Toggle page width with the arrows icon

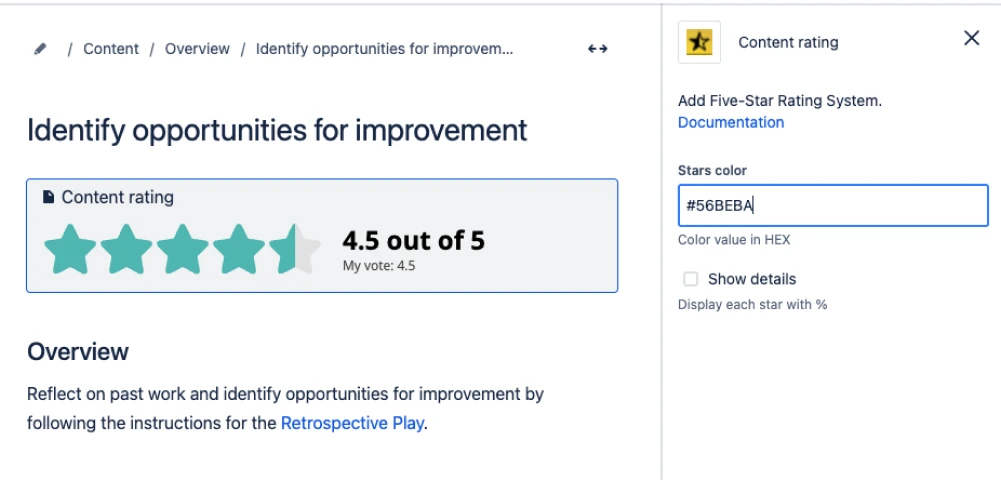(598, 49)
